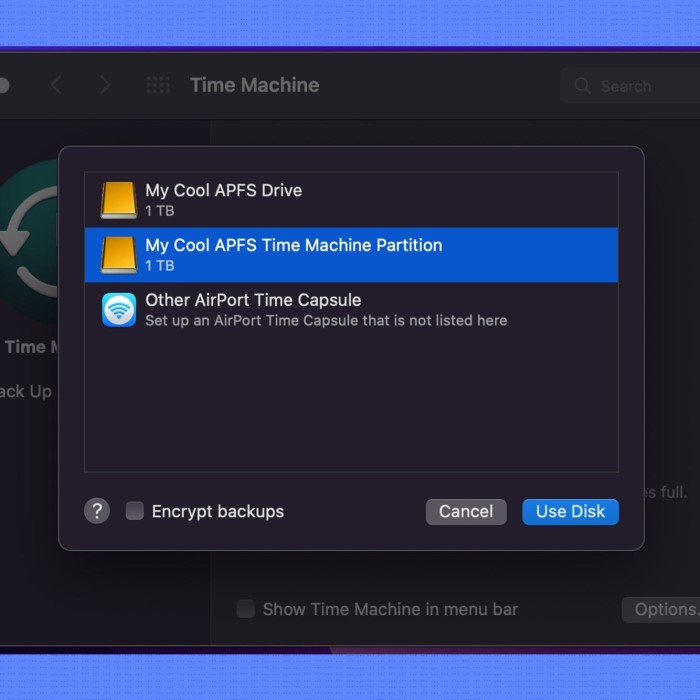This screenshot has height=700, width=700.
Task: Open help with the question mark button
Action: [x=97, y=511]
